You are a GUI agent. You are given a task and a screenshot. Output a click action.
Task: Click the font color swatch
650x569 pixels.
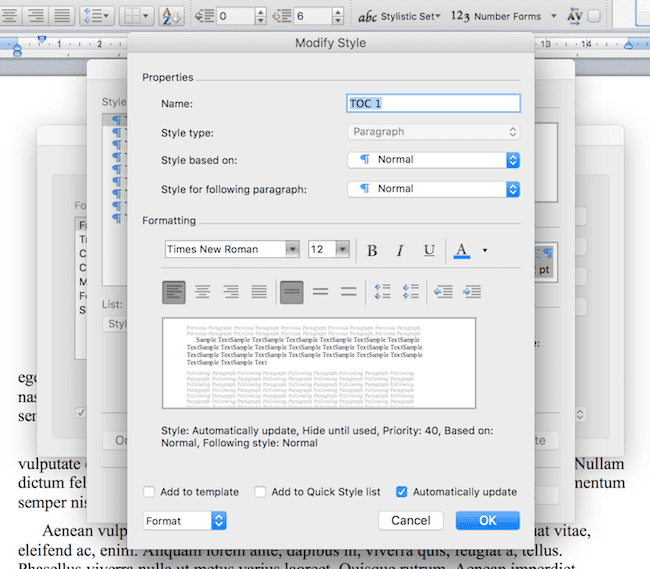click(461, 250)
